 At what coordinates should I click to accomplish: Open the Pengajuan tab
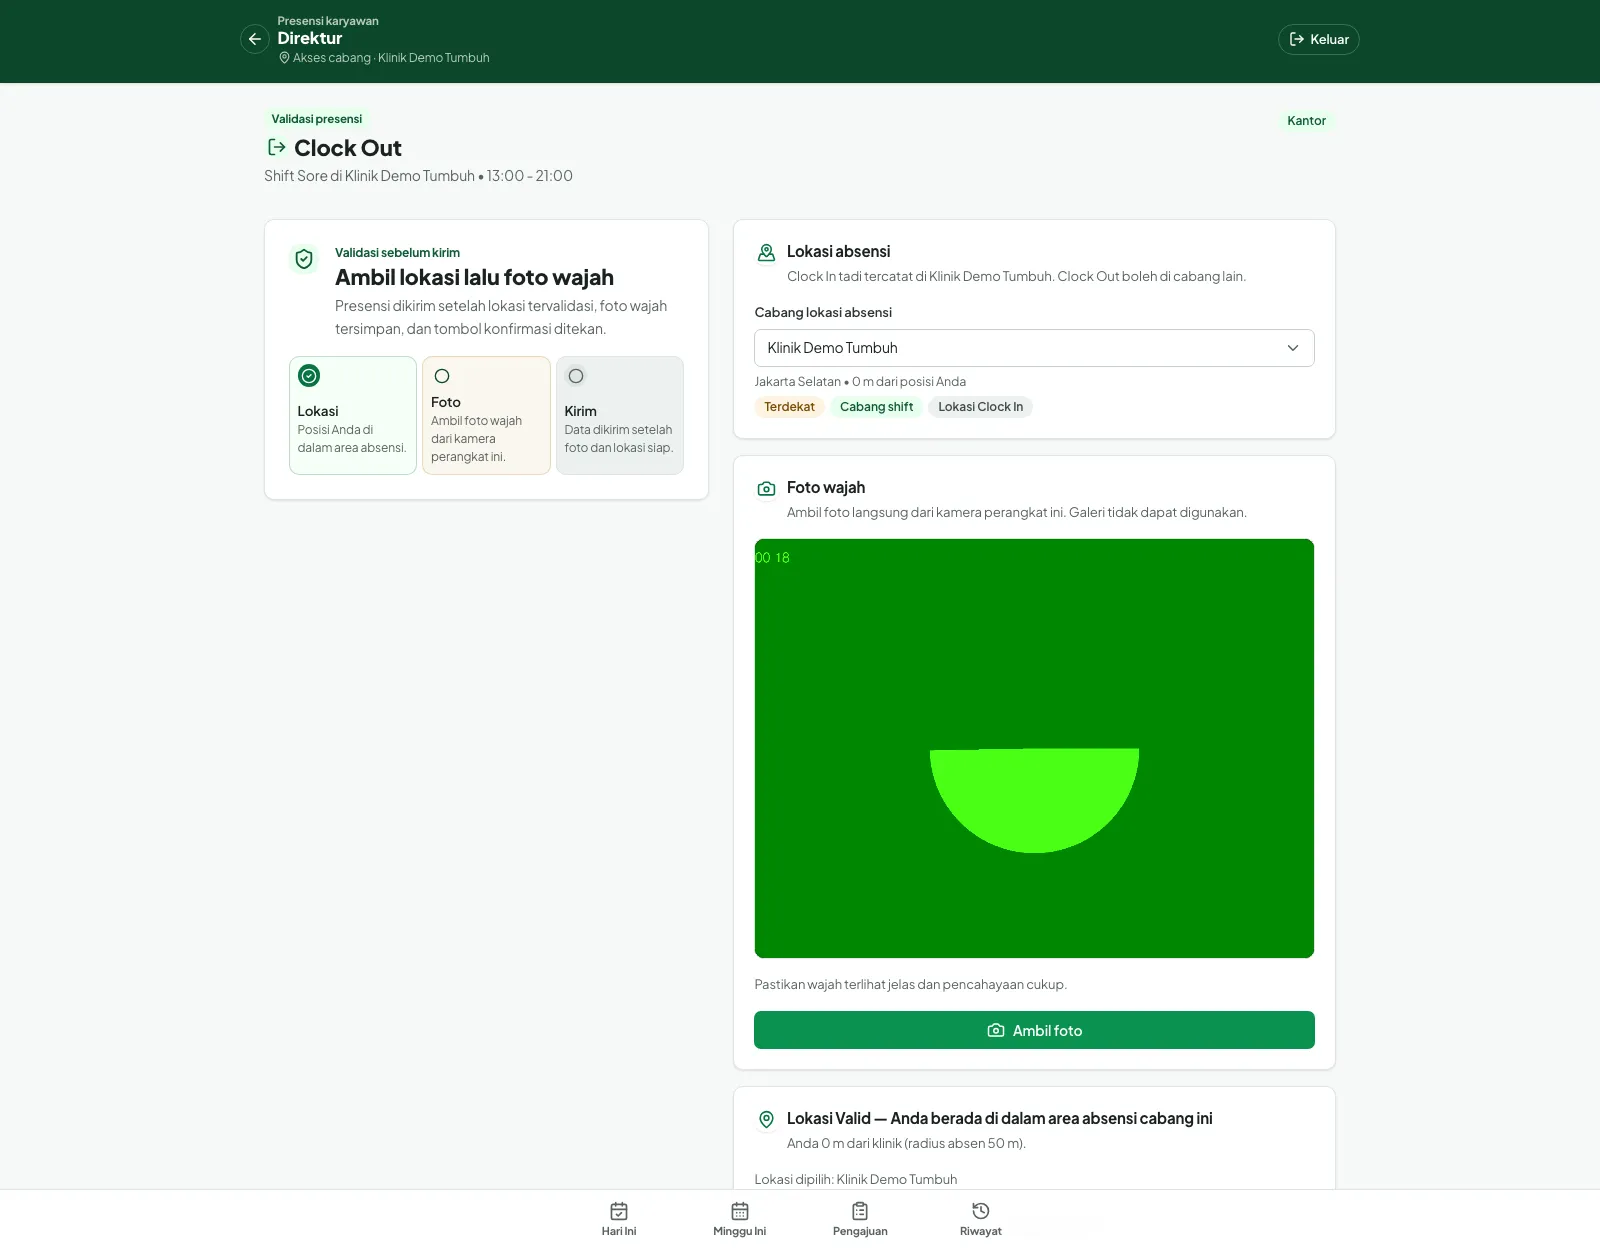tap(860, 1219)
